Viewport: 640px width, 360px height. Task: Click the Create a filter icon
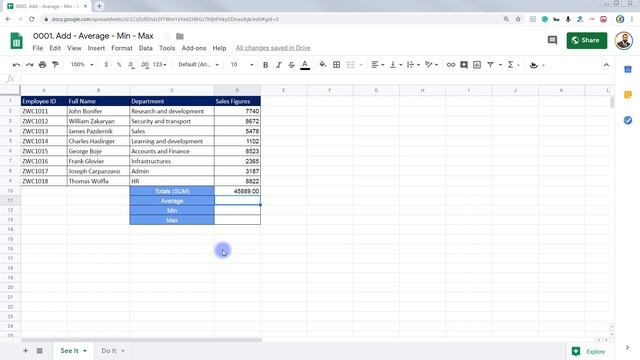tap(490, 64)
